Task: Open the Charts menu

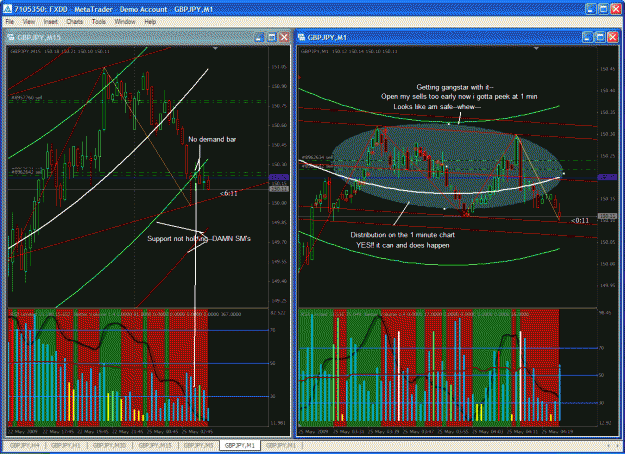Action: (x=75, y=22)
